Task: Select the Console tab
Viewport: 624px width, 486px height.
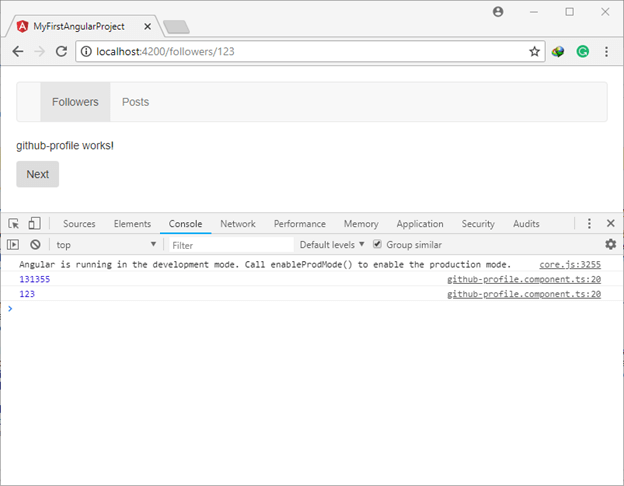Action: click(185, 224)
